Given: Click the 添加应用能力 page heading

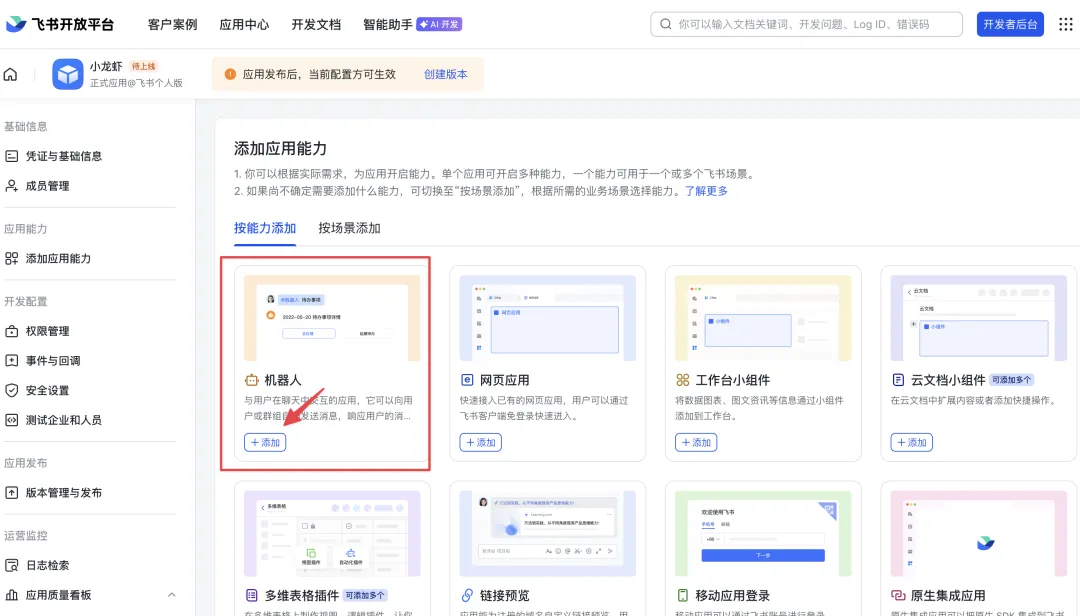Looking at the screenshot, I should [280, 148].
